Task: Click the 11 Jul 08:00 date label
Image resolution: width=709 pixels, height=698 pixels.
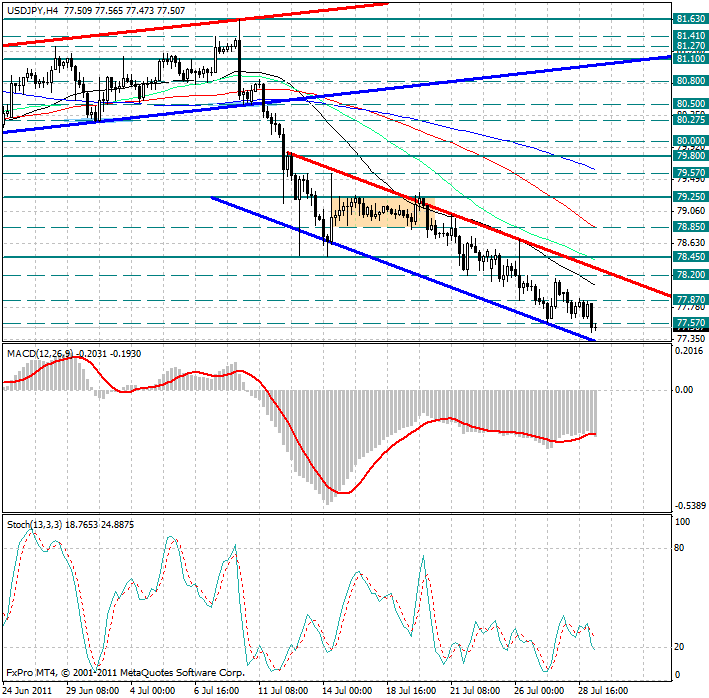Action: [282, 690]
